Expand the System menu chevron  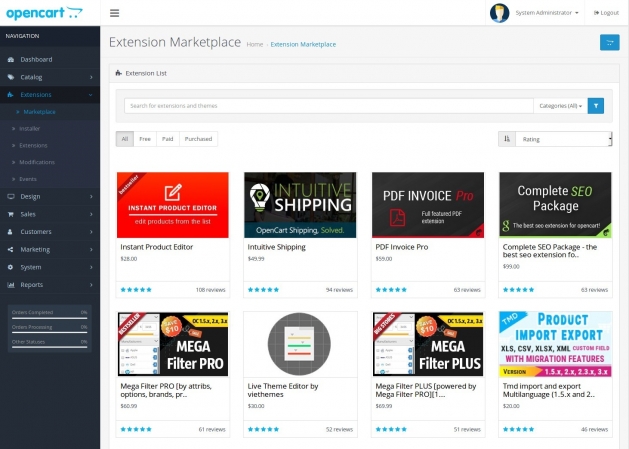coord(91,267)
